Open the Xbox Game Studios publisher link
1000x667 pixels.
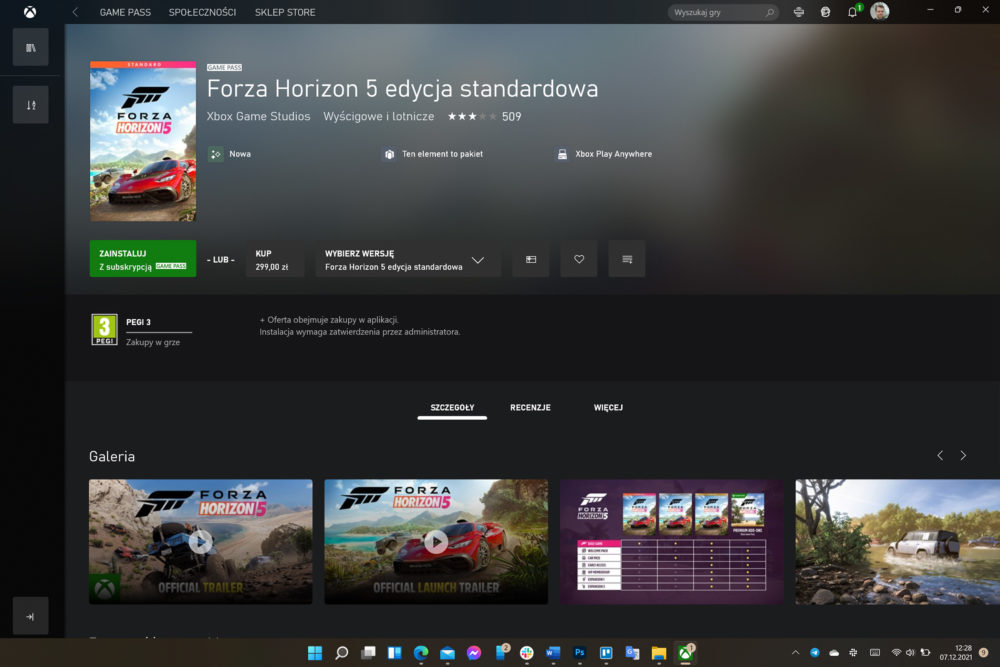(258, 117)
